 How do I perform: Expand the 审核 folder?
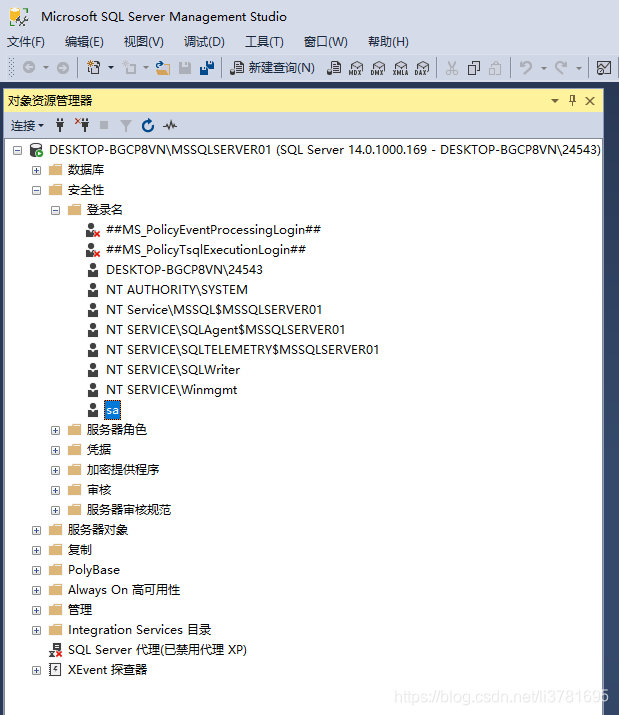pyautogui.click(x=55, y=490)
